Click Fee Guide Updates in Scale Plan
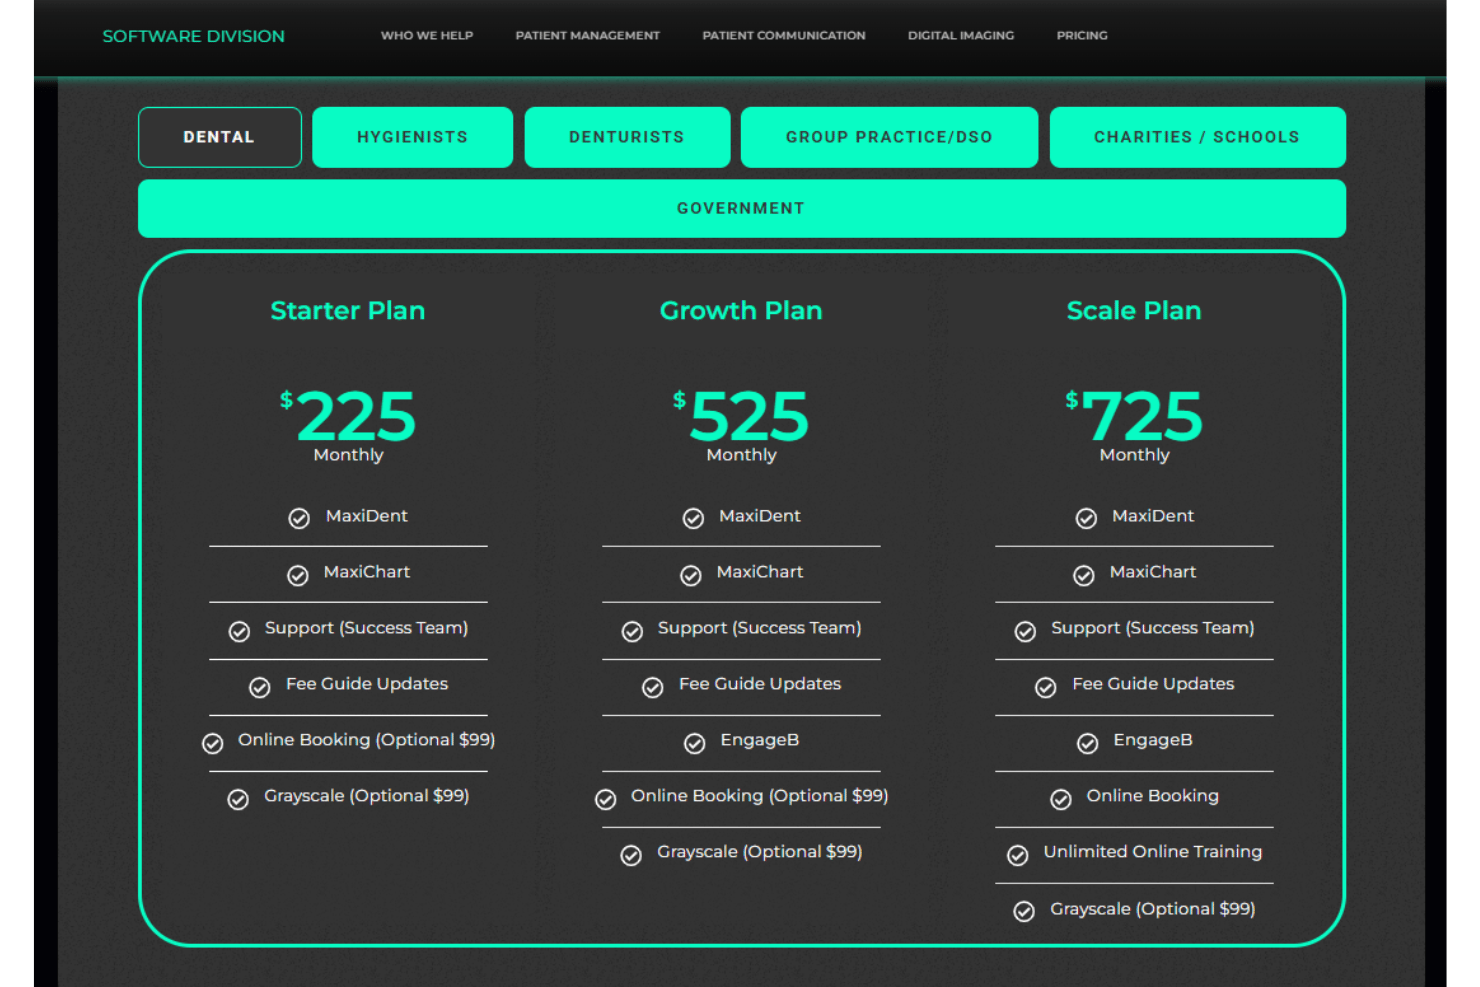The width and height of the screenshot is (1480, 987). coord(1153,684)
